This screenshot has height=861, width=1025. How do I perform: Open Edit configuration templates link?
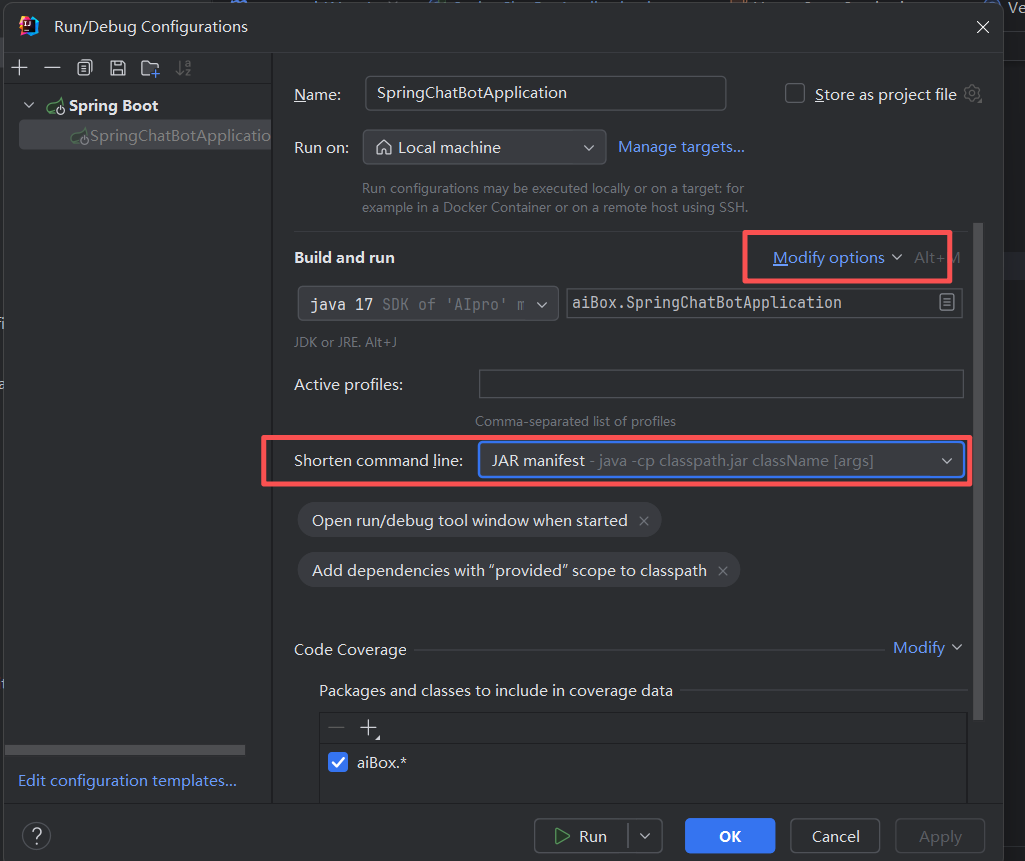pos(127,781)
